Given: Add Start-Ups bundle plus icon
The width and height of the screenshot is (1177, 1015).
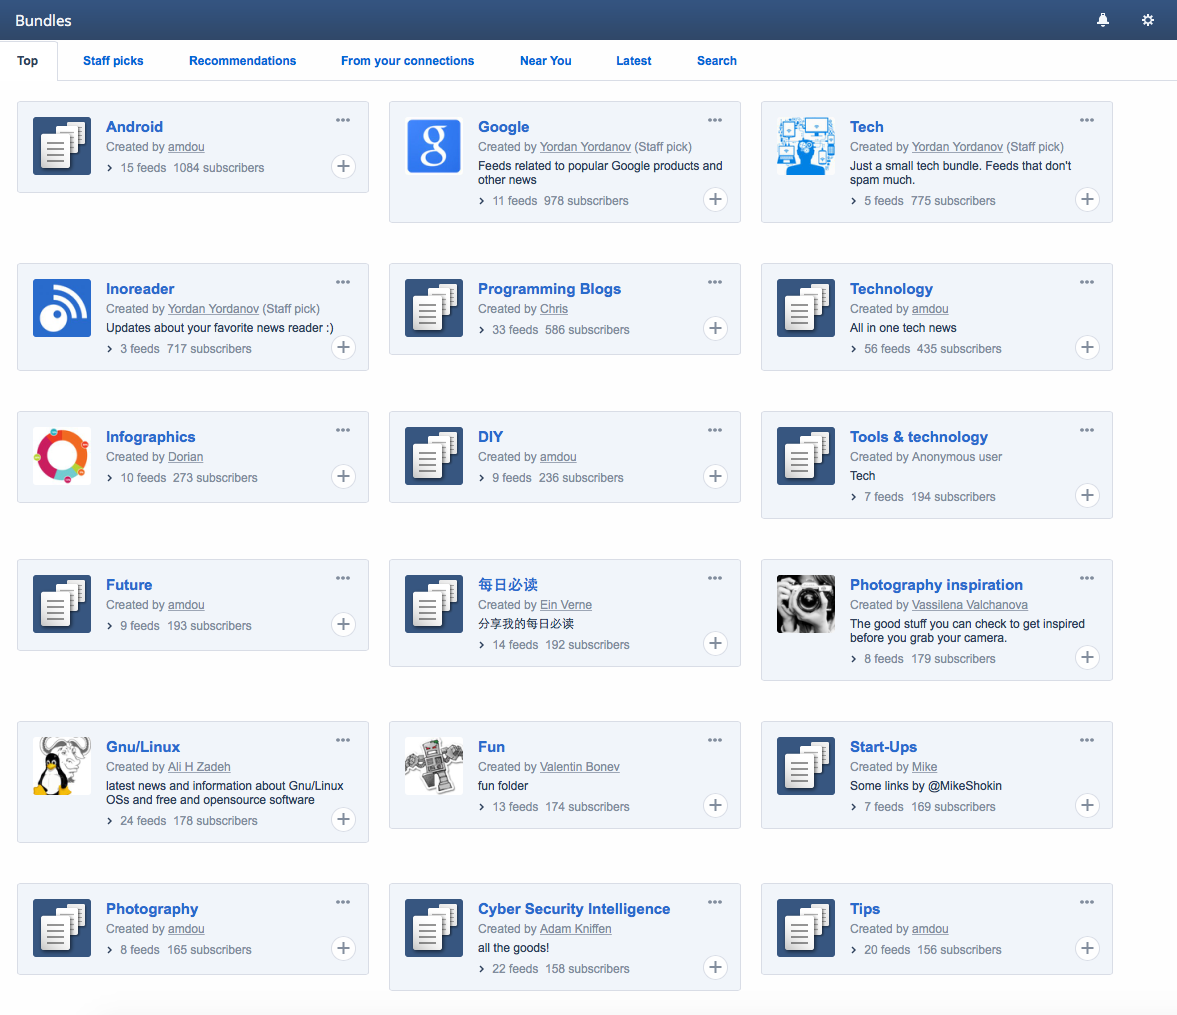Looking at the screenshot, I should click(1087, 805).
